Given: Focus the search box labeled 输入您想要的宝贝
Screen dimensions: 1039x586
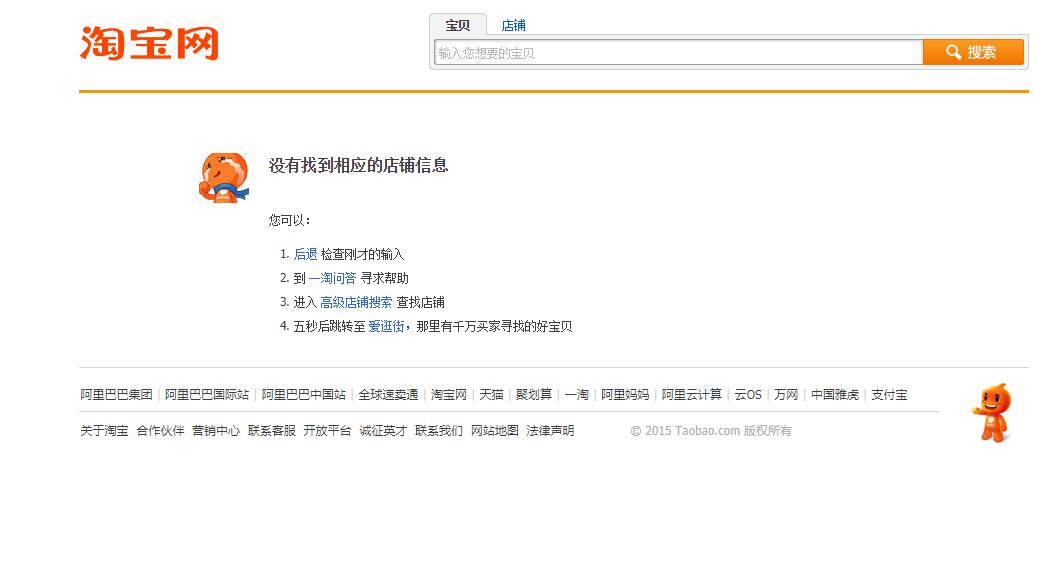Looking at the screenshot, I should 677,53.
